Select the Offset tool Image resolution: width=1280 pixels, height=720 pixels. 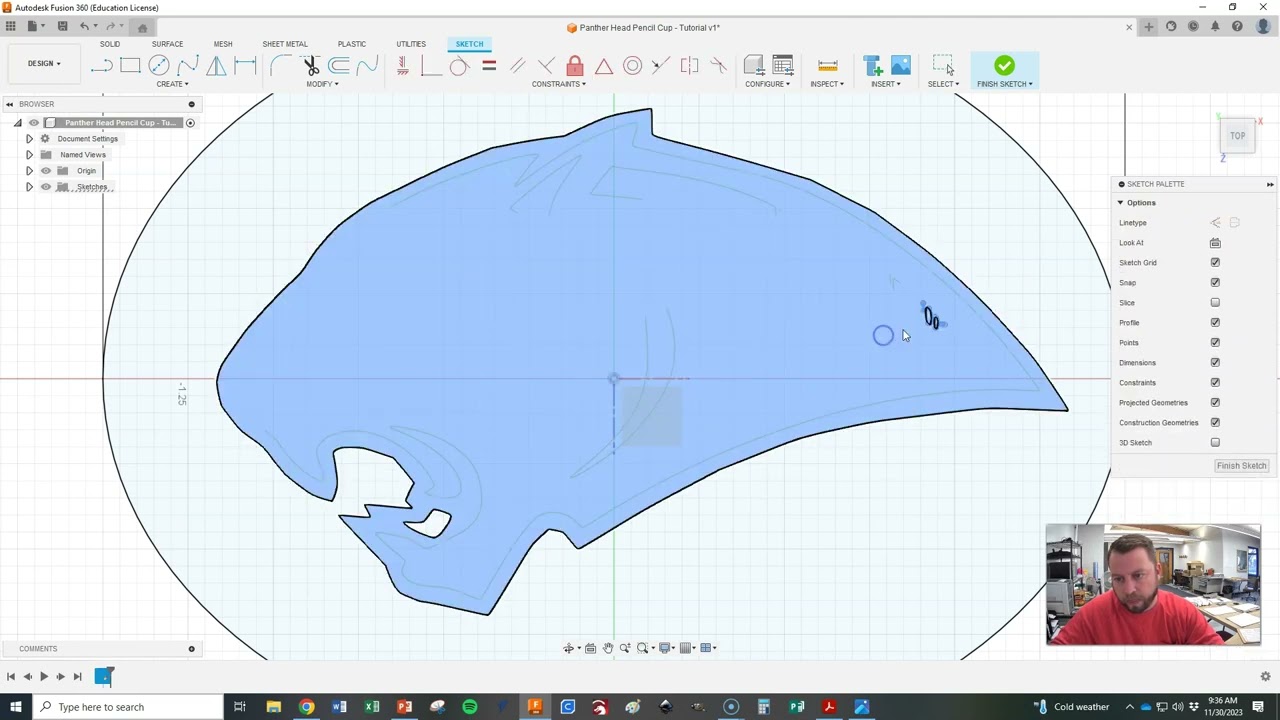pyautogui.click(x=339, y=66)
